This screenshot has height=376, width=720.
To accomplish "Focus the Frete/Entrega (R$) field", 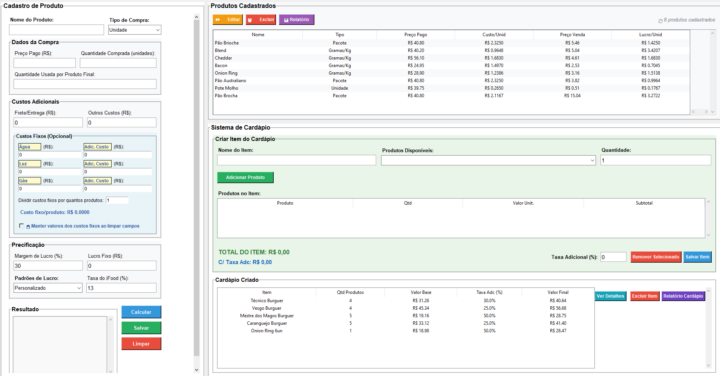I will [48, 123].
